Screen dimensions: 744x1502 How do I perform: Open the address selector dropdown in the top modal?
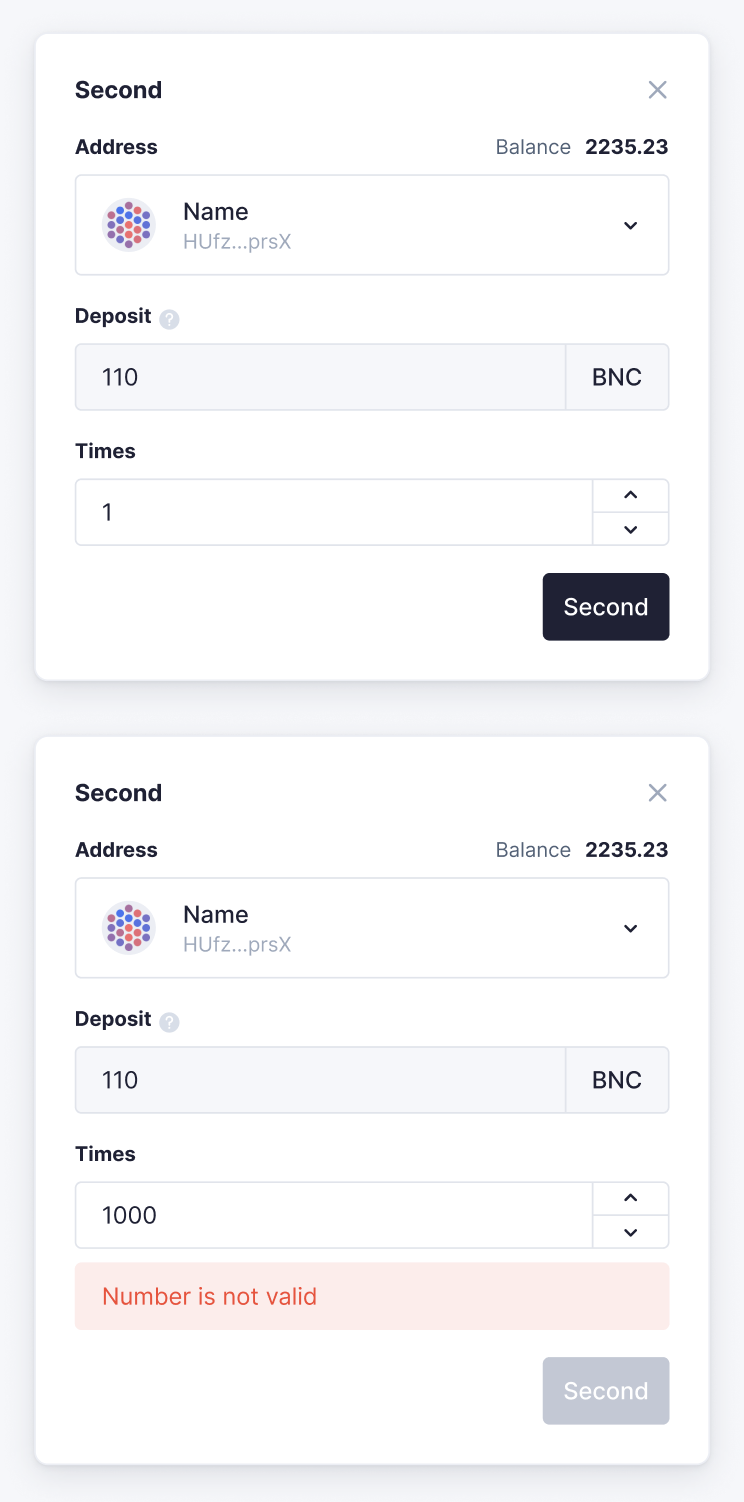point(631,225)
